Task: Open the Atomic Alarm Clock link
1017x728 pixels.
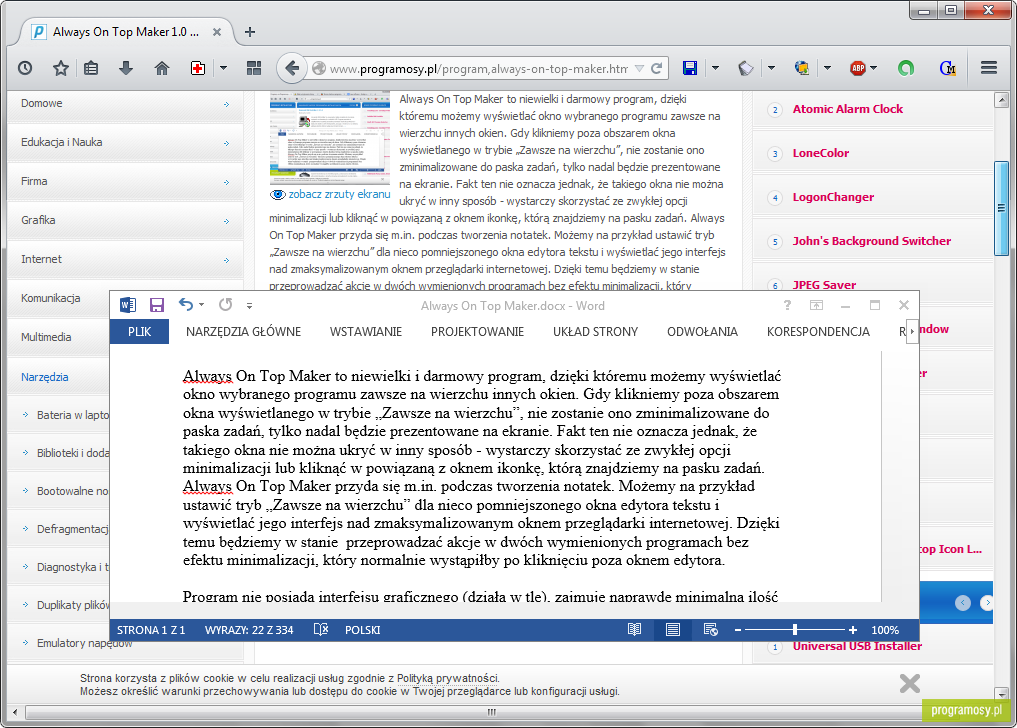Action: click(848, 109)
